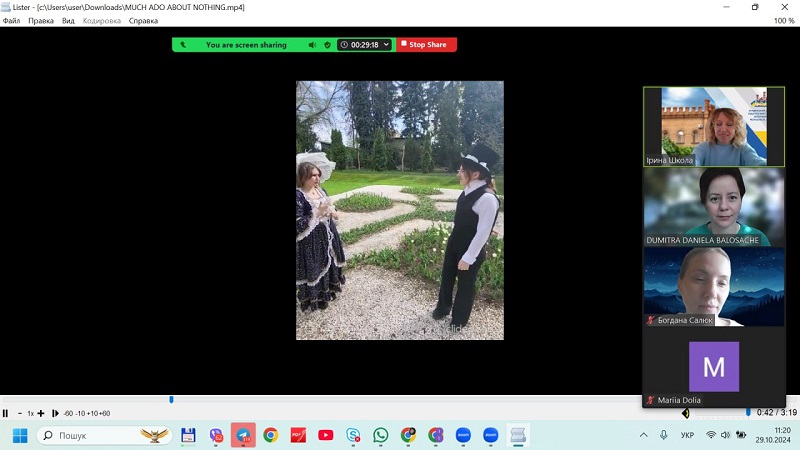This screenshot has height=450, width=800.
Task: Select Ірина Школа's video thumbnail
Action: click(714, 127)
